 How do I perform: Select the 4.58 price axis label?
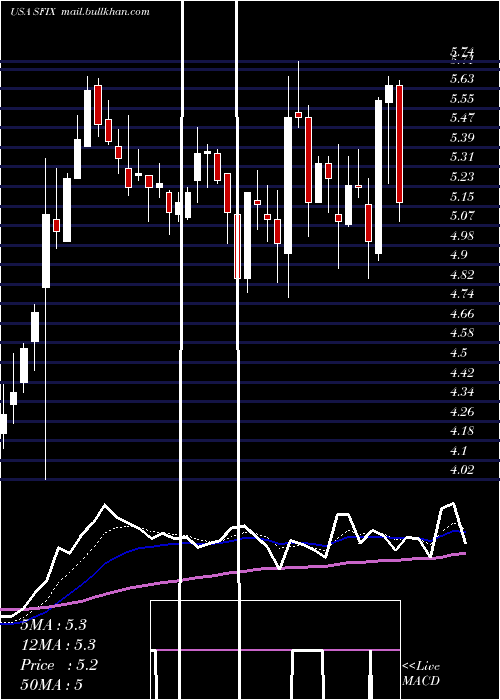point(462,333)
